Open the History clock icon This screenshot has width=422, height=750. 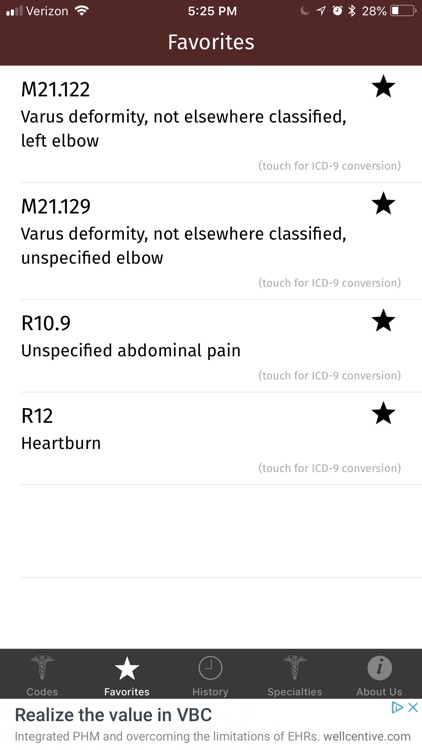(x=210, y=668)
